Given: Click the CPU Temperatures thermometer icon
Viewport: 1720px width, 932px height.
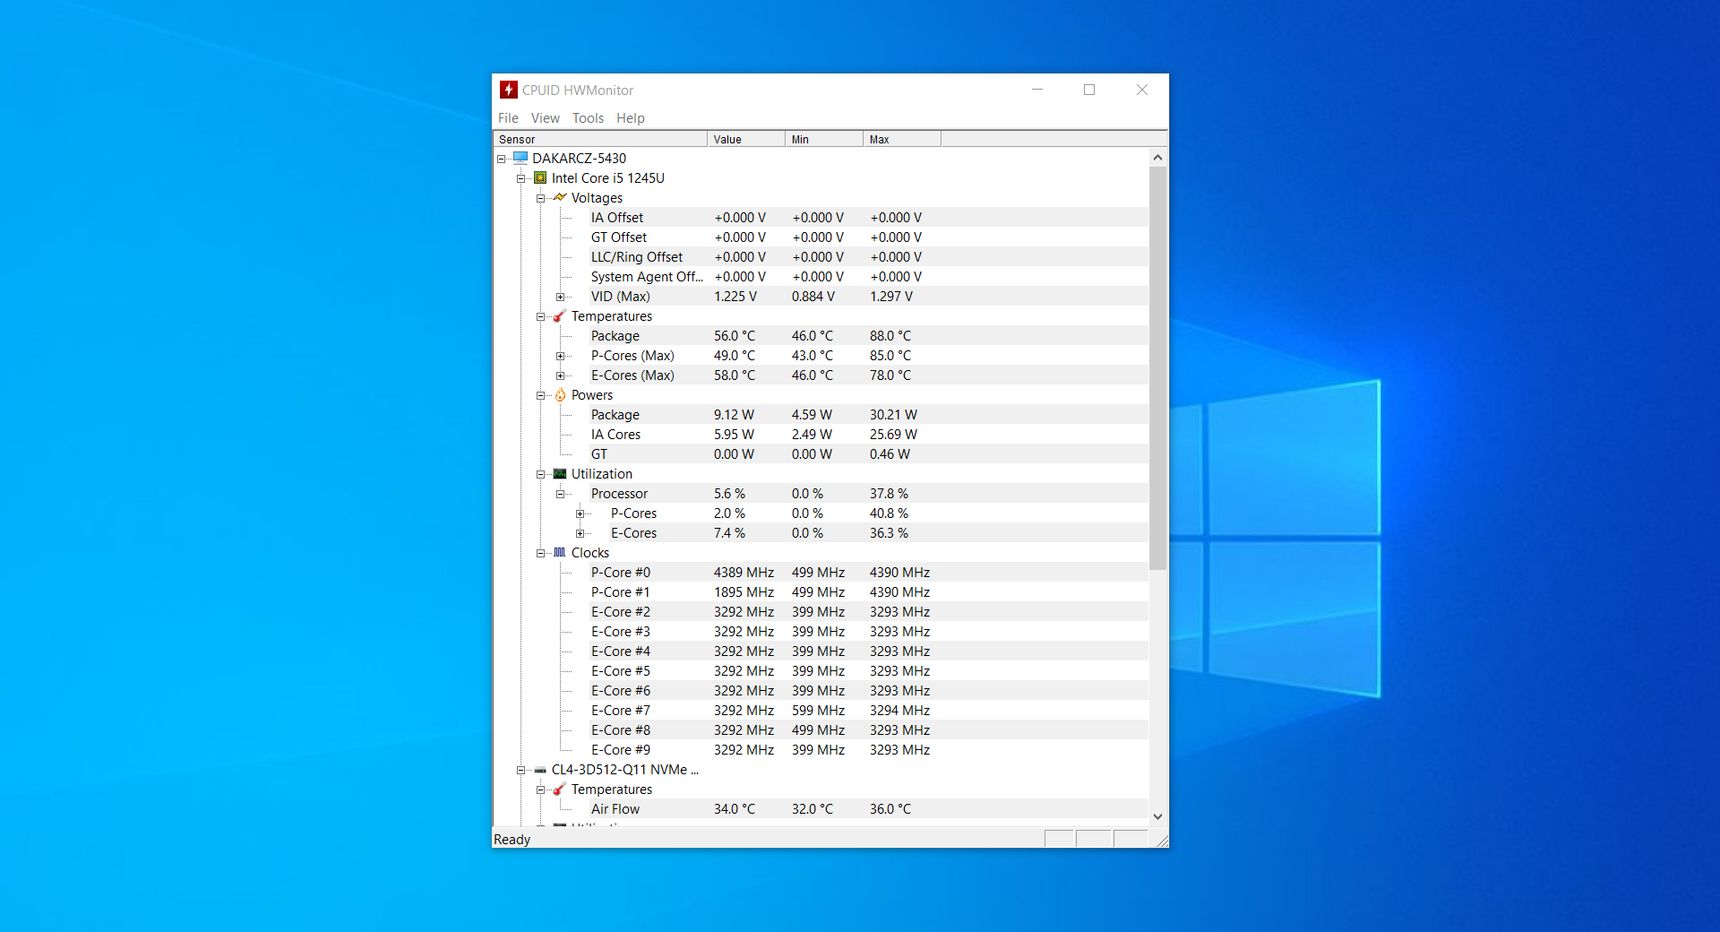Looking at the screenshot, I should pos(560,316).
